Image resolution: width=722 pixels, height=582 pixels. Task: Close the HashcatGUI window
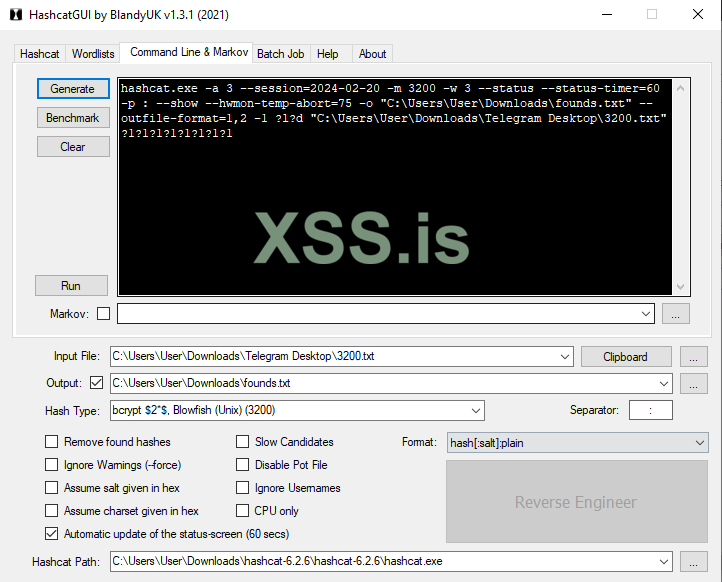tap(698, 15)
